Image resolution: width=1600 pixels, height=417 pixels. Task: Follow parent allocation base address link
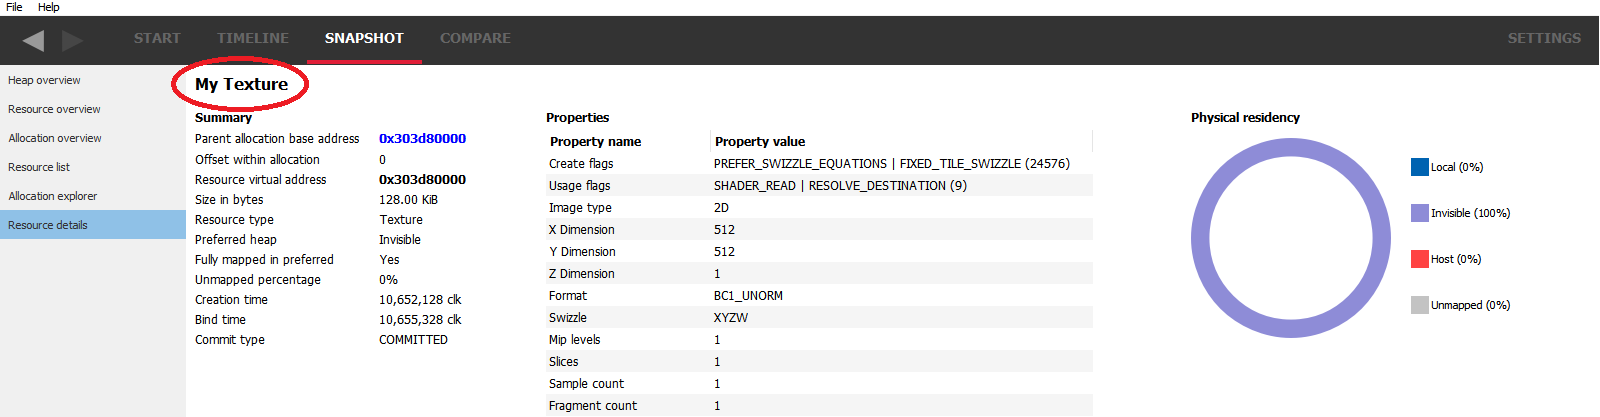click(x=422, y=139)
